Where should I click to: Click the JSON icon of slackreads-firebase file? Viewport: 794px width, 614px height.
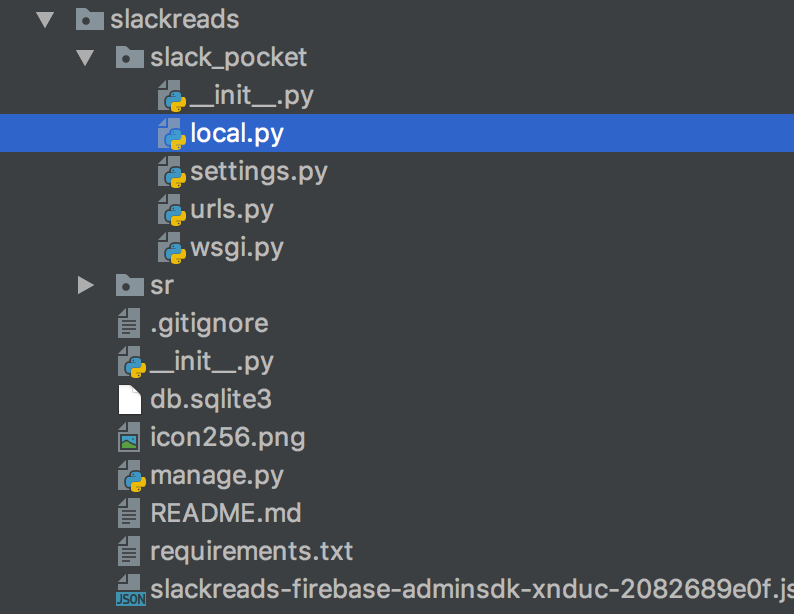pos(131,590)
